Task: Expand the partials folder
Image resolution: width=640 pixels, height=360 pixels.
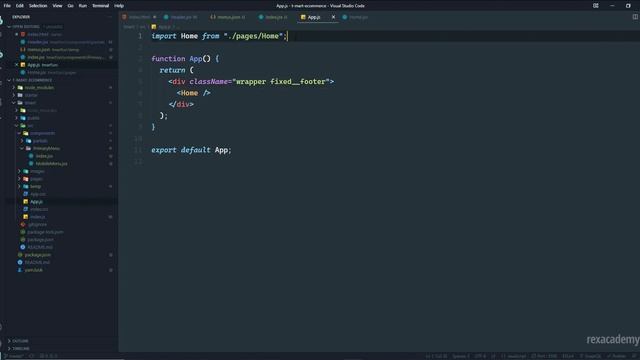Action: [22, 141]
